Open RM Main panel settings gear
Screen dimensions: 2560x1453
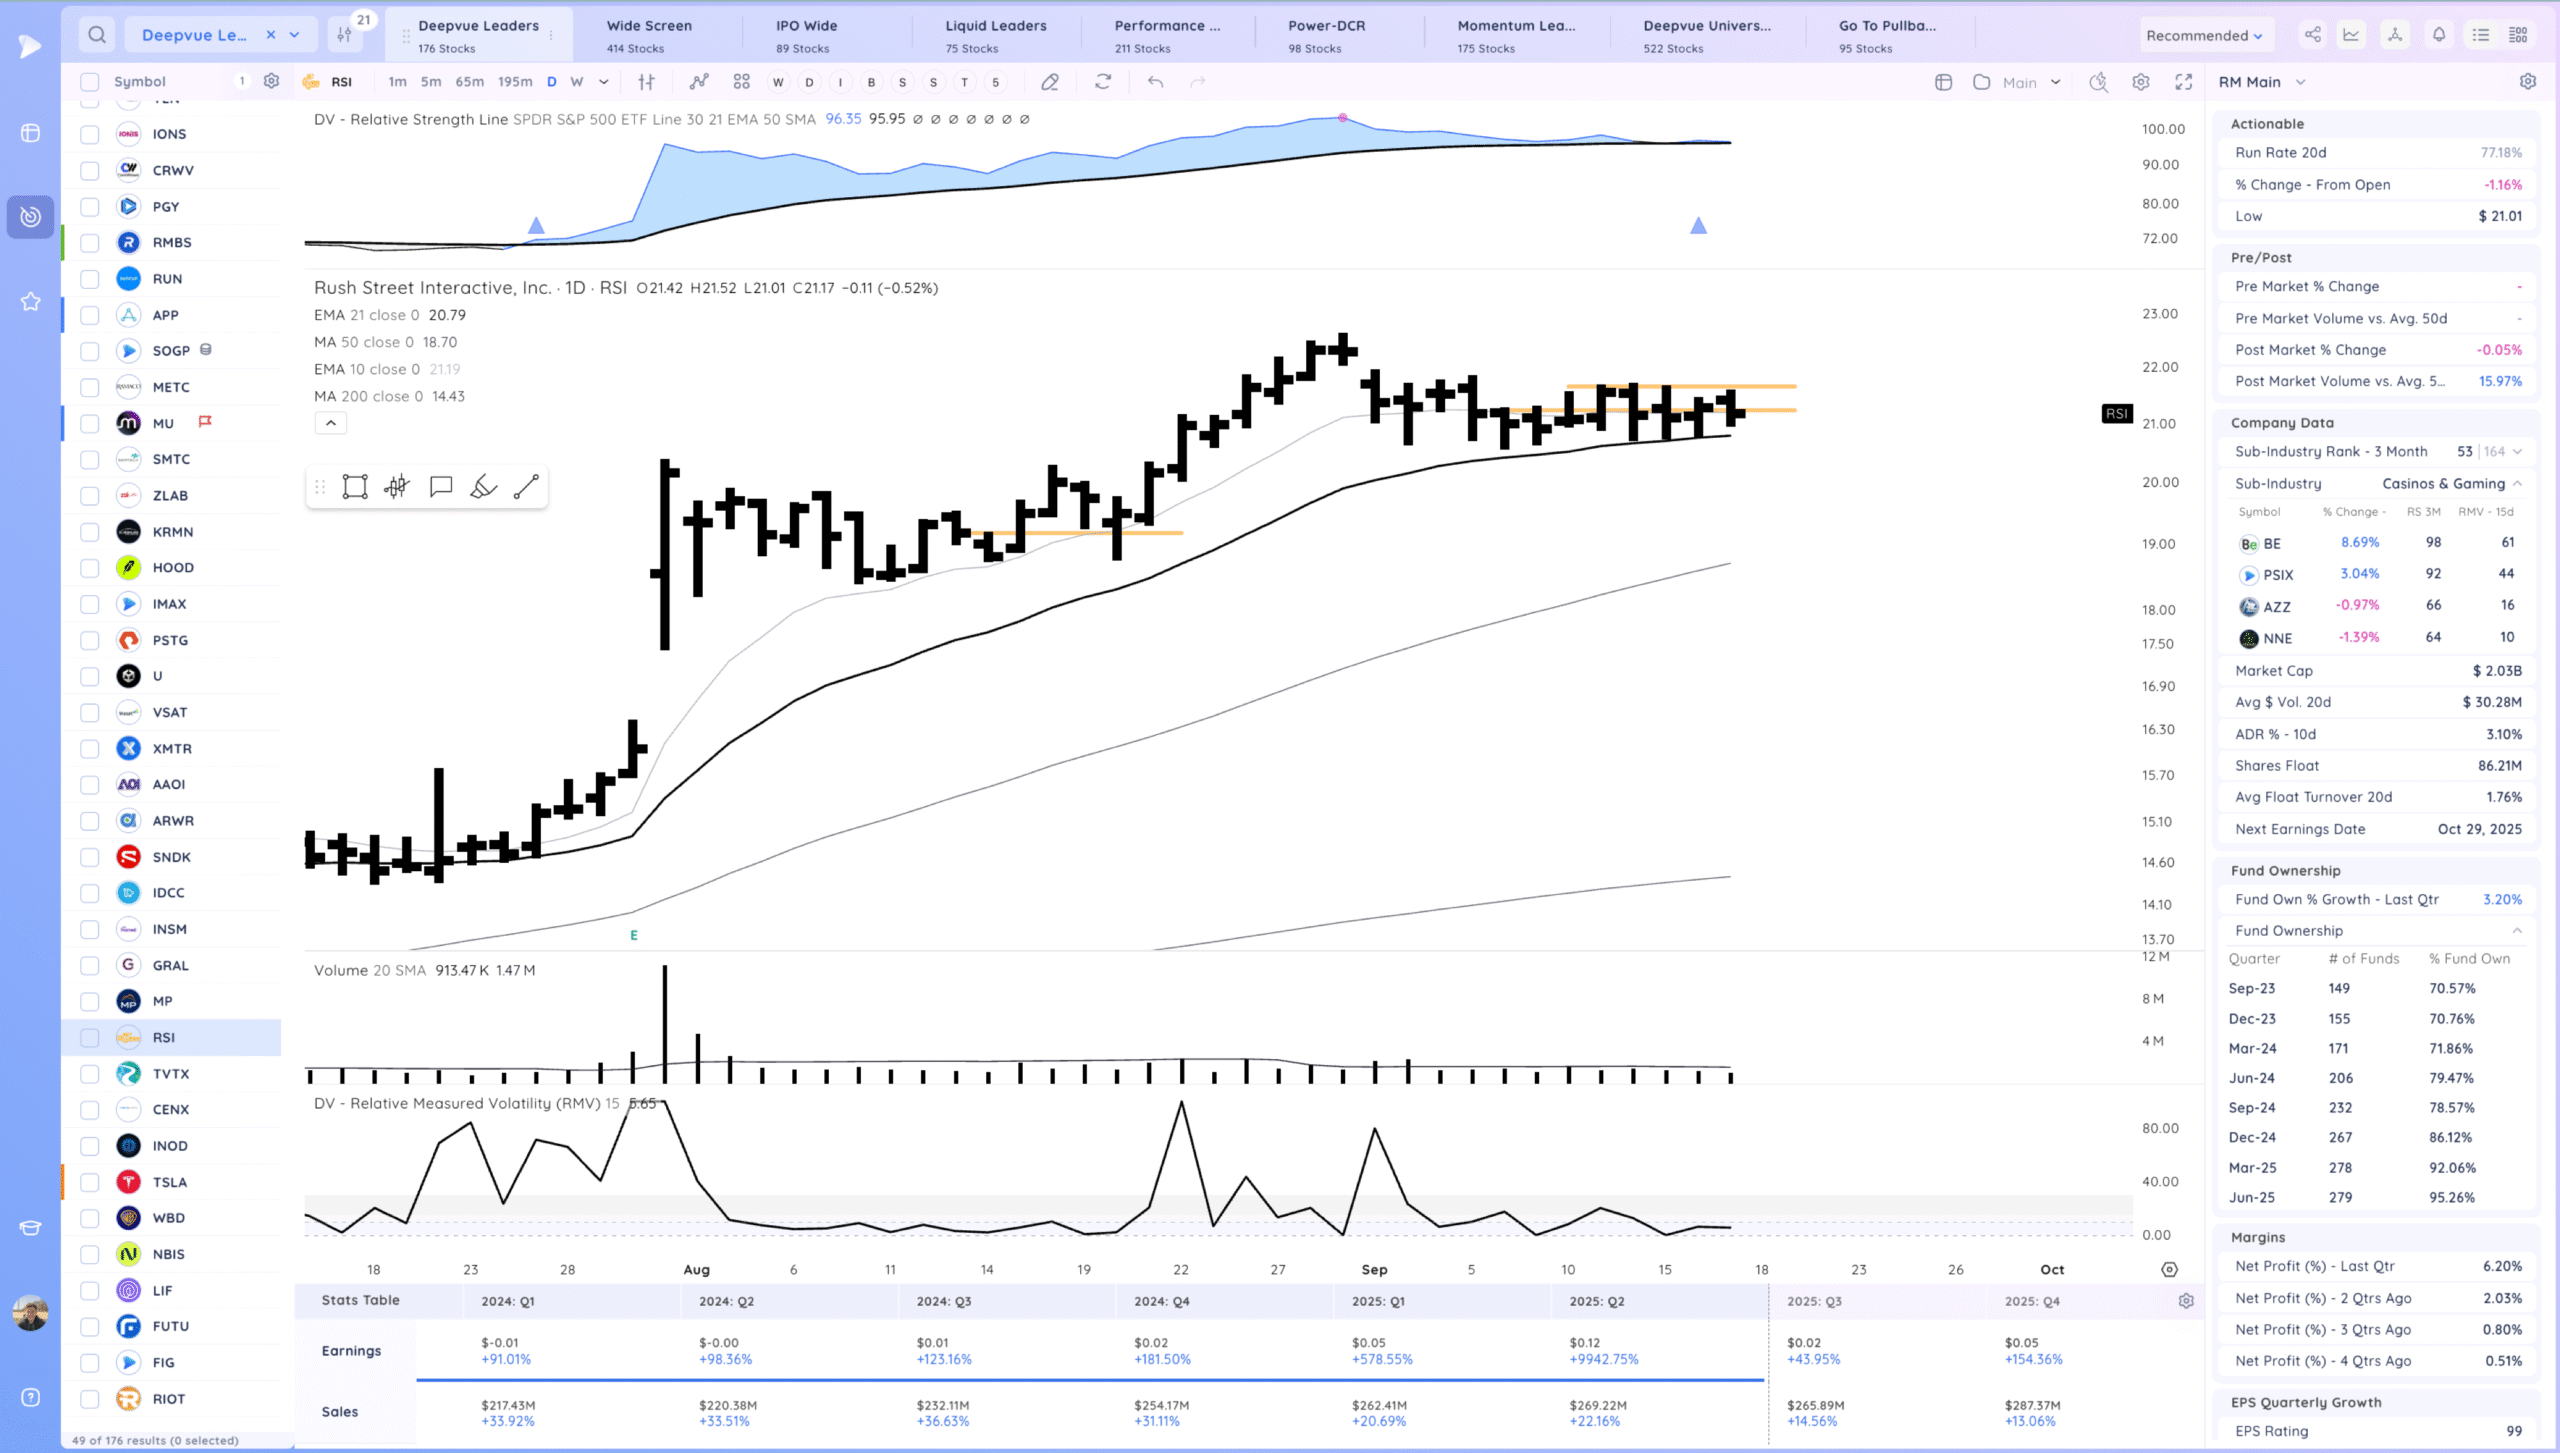[2528, 82]
